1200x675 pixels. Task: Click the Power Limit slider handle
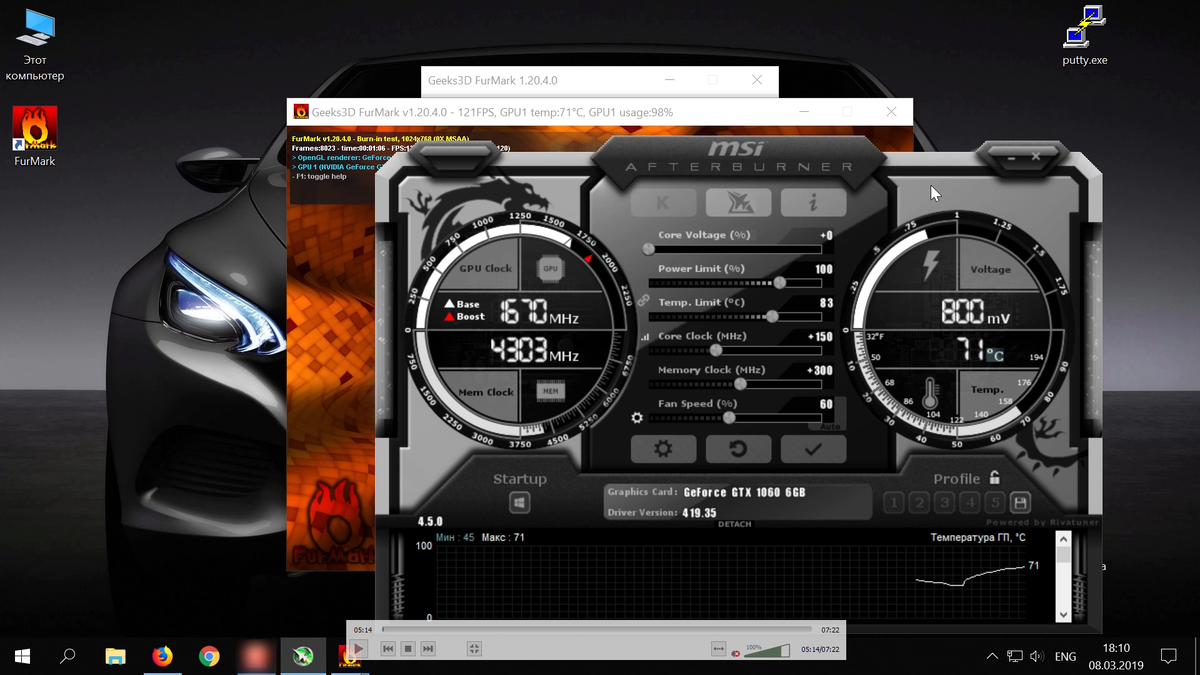pos(779,283)
